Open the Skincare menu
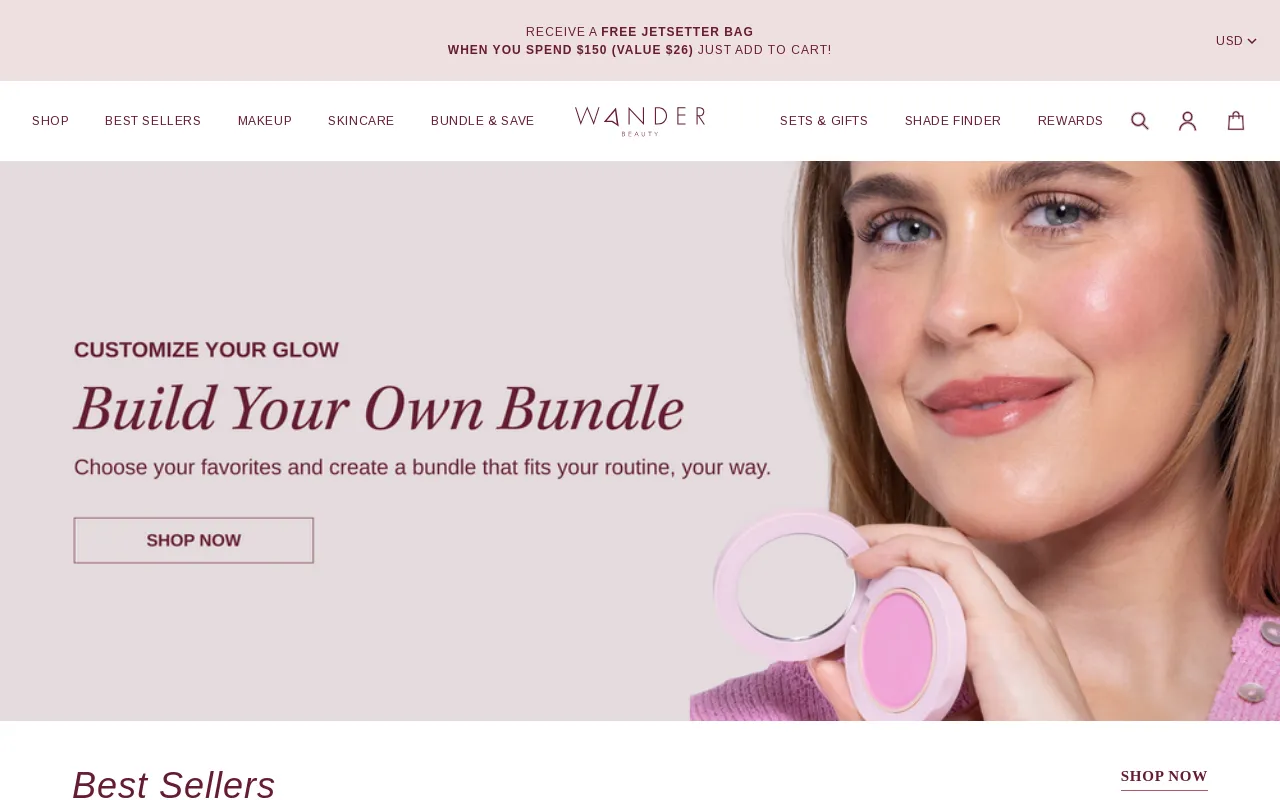Screen dimensions: 1280x800 click(x=361, y=121)
